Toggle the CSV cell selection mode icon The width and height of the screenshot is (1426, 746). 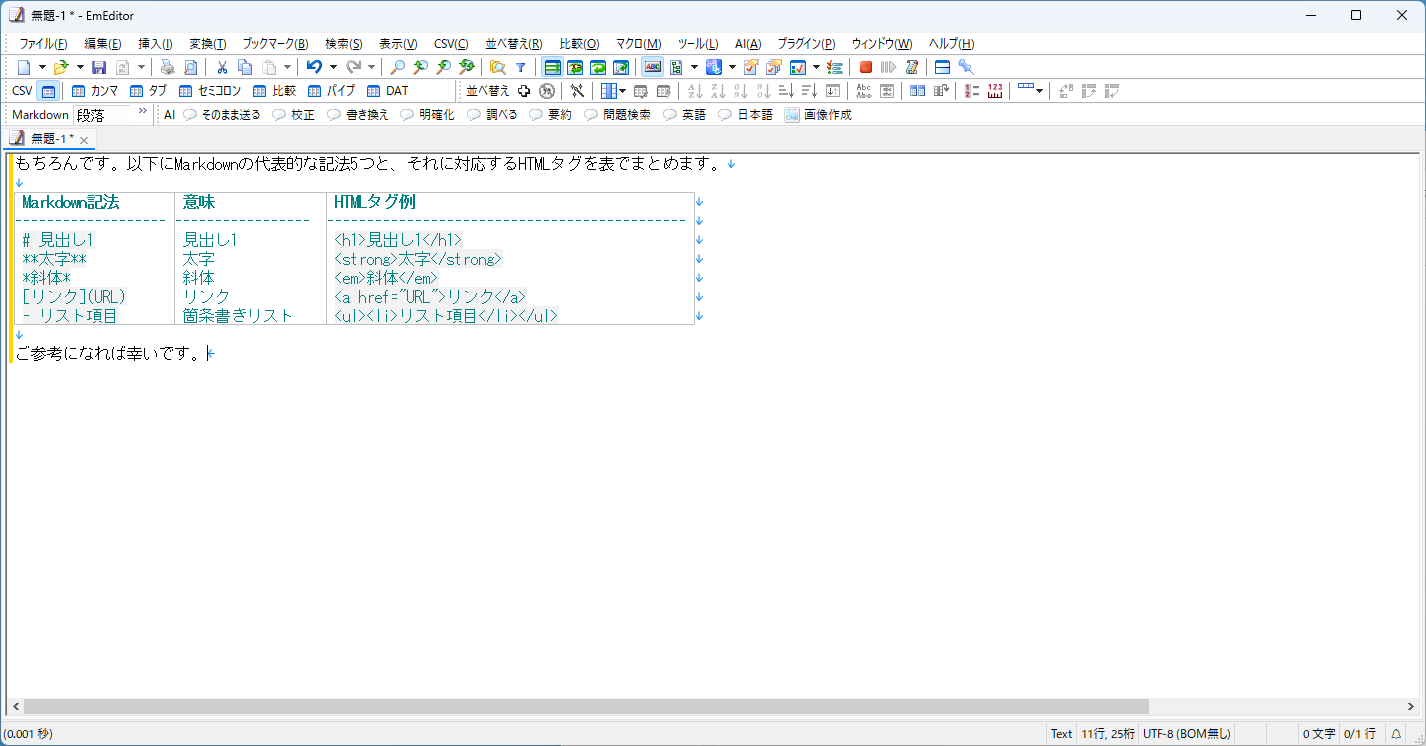[48, 91]
